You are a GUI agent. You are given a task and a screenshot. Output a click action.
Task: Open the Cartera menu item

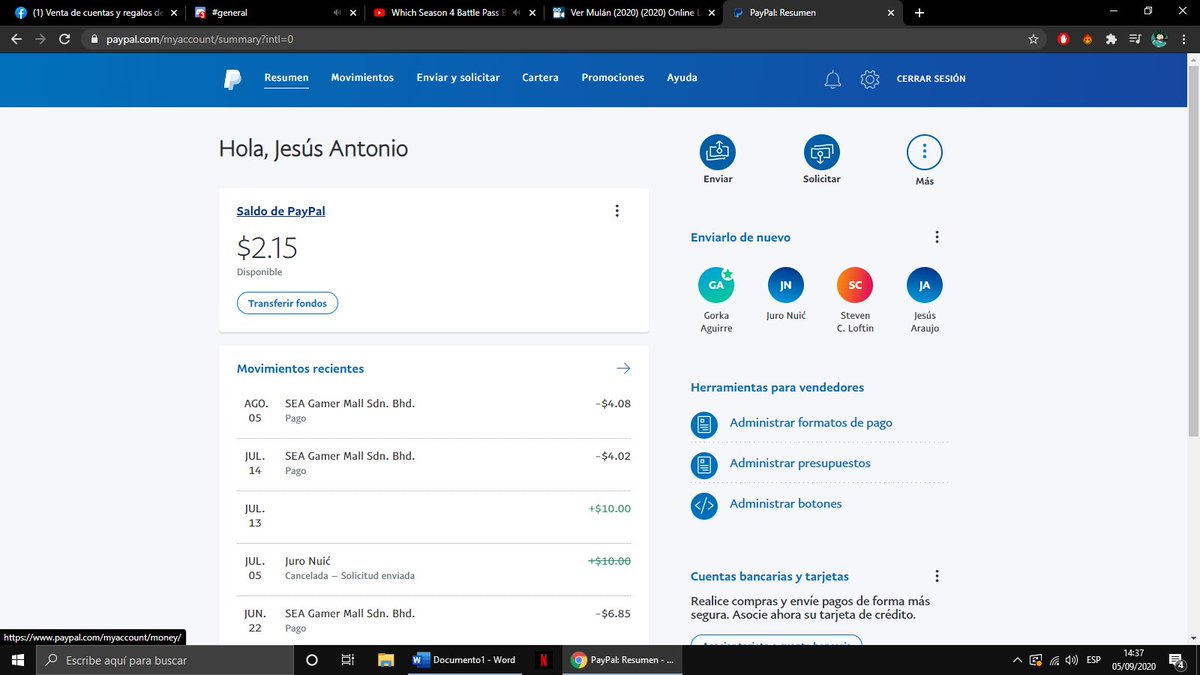click(540, 78)
